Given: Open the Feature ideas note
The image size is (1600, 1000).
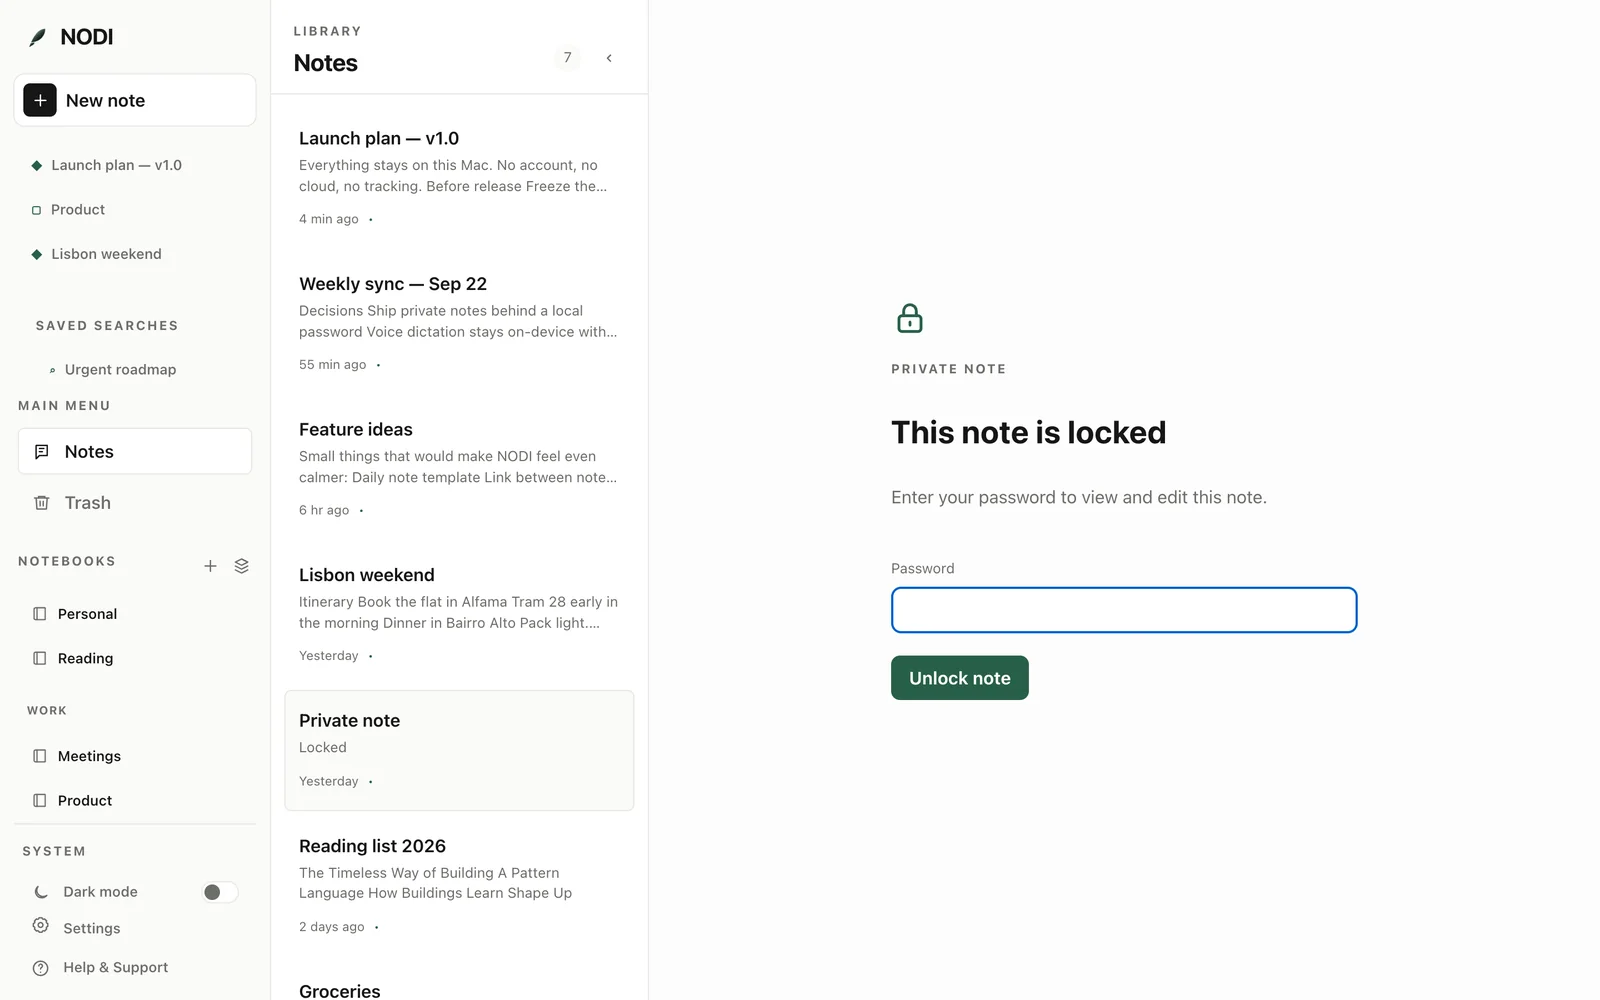Looking at the screenshot, I should pos(459,468).
